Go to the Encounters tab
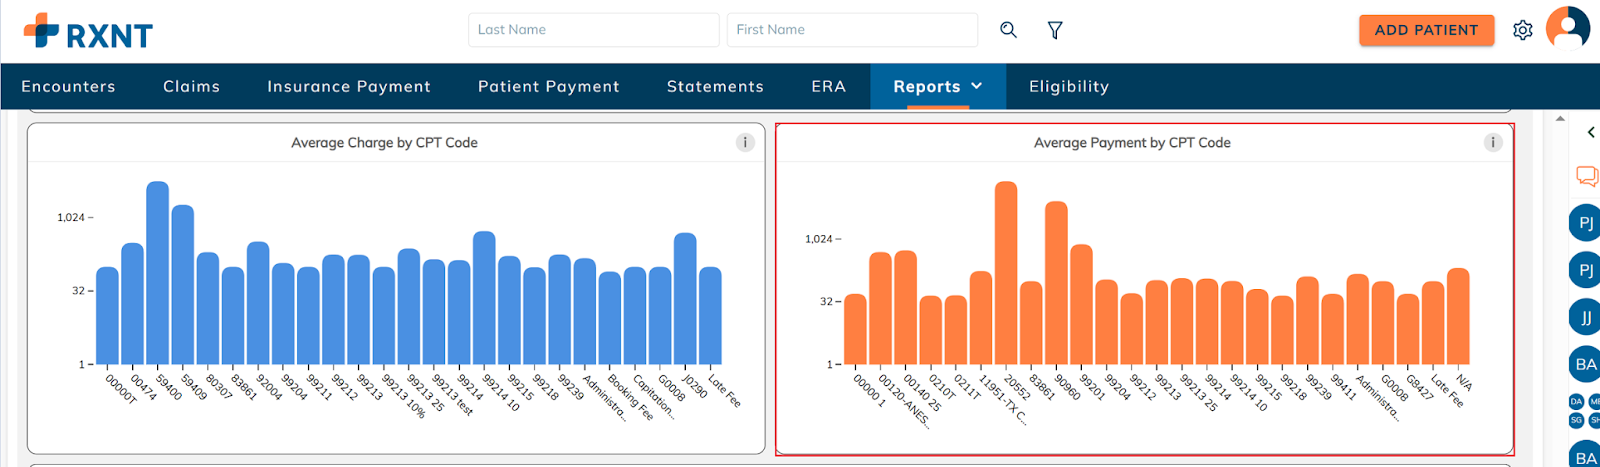The image size is (1600, 467). [68, 87]
